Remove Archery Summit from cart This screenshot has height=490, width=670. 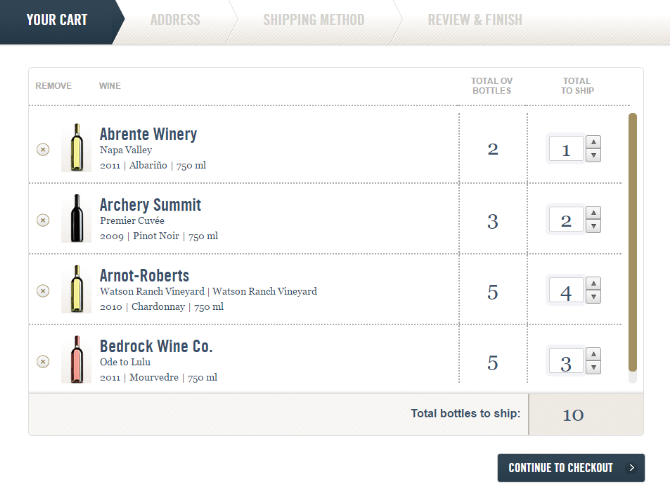pyautogui.click(x=43, y=220)
